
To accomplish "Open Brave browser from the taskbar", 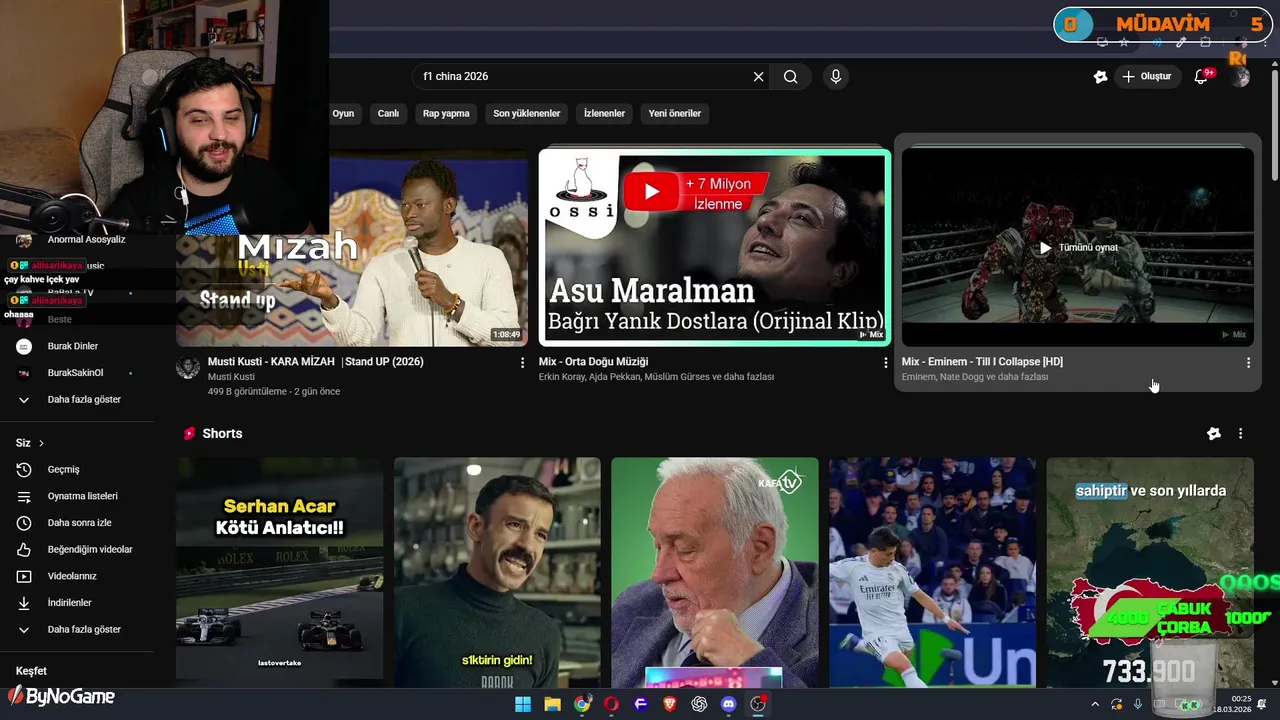I will 670,704.
